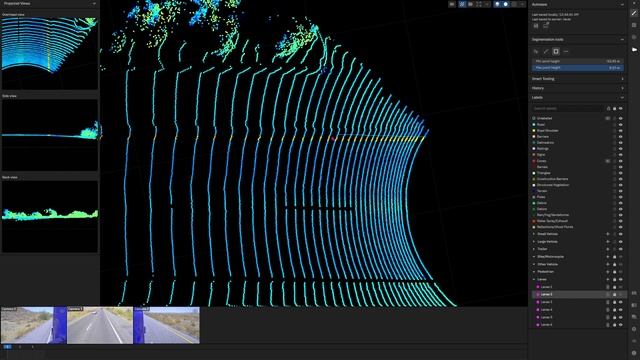The width and height of the screenshot is (640, 360).
Task: Expand the Small Vehicle tree group
Action: point(534,234)
